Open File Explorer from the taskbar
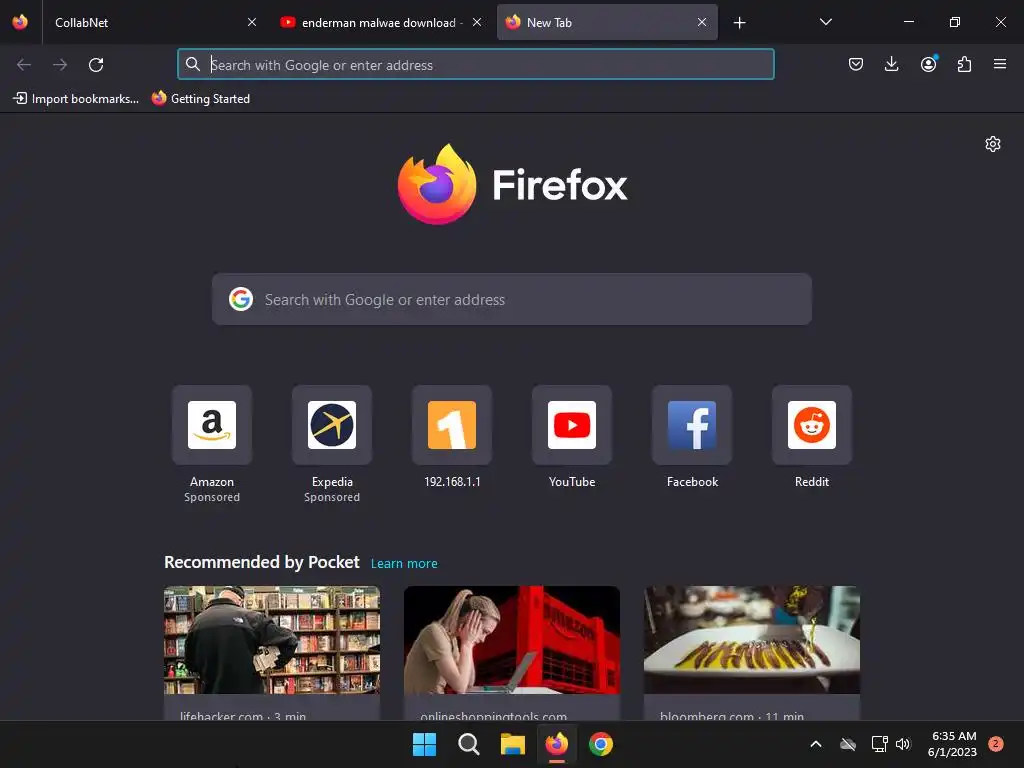The height and width of the screenshot is (768, 1024). point(513,744)
